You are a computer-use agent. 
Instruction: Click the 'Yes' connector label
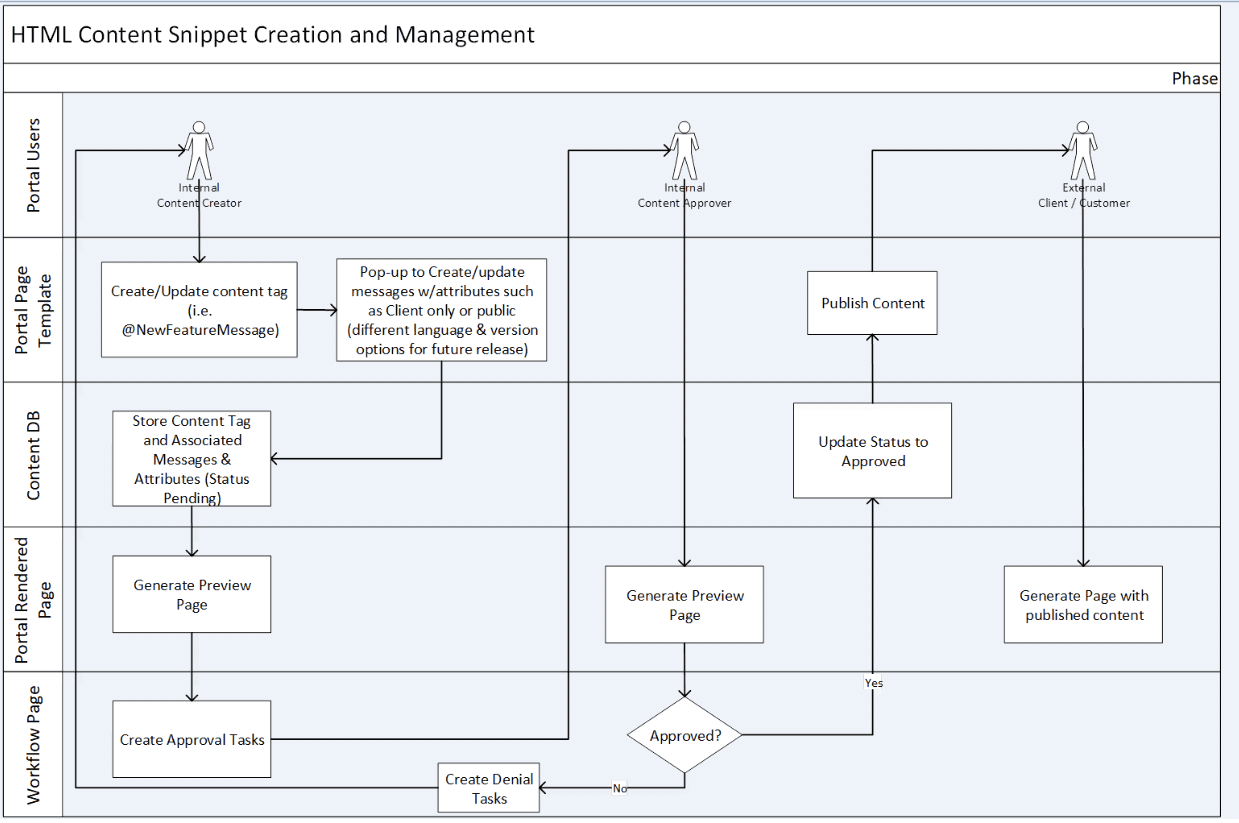[x=874, y=683]
